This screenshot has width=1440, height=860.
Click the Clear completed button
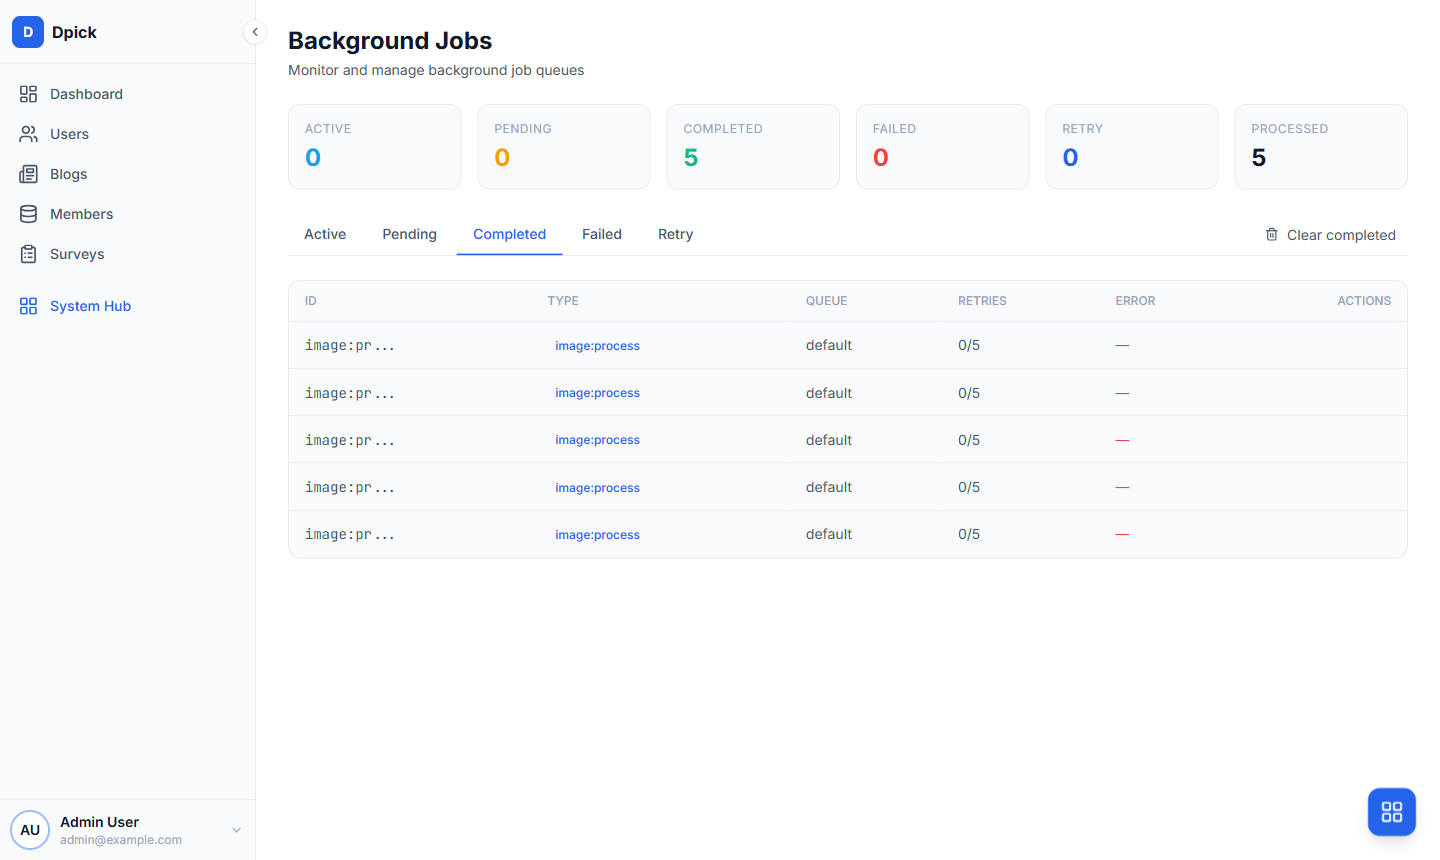[x=1330, y=235]
